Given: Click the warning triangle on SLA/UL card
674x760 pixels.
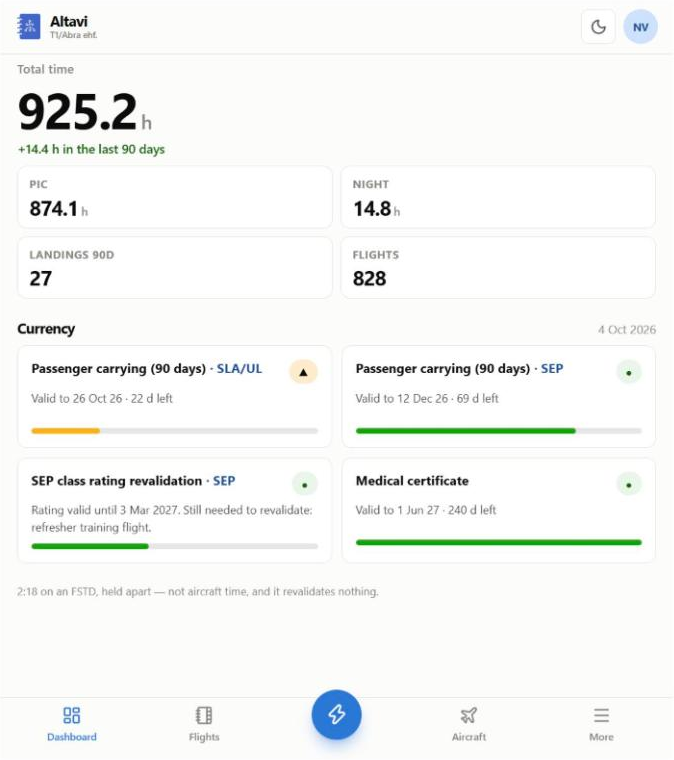Looking at the screenshot, I should coord(303,372).
